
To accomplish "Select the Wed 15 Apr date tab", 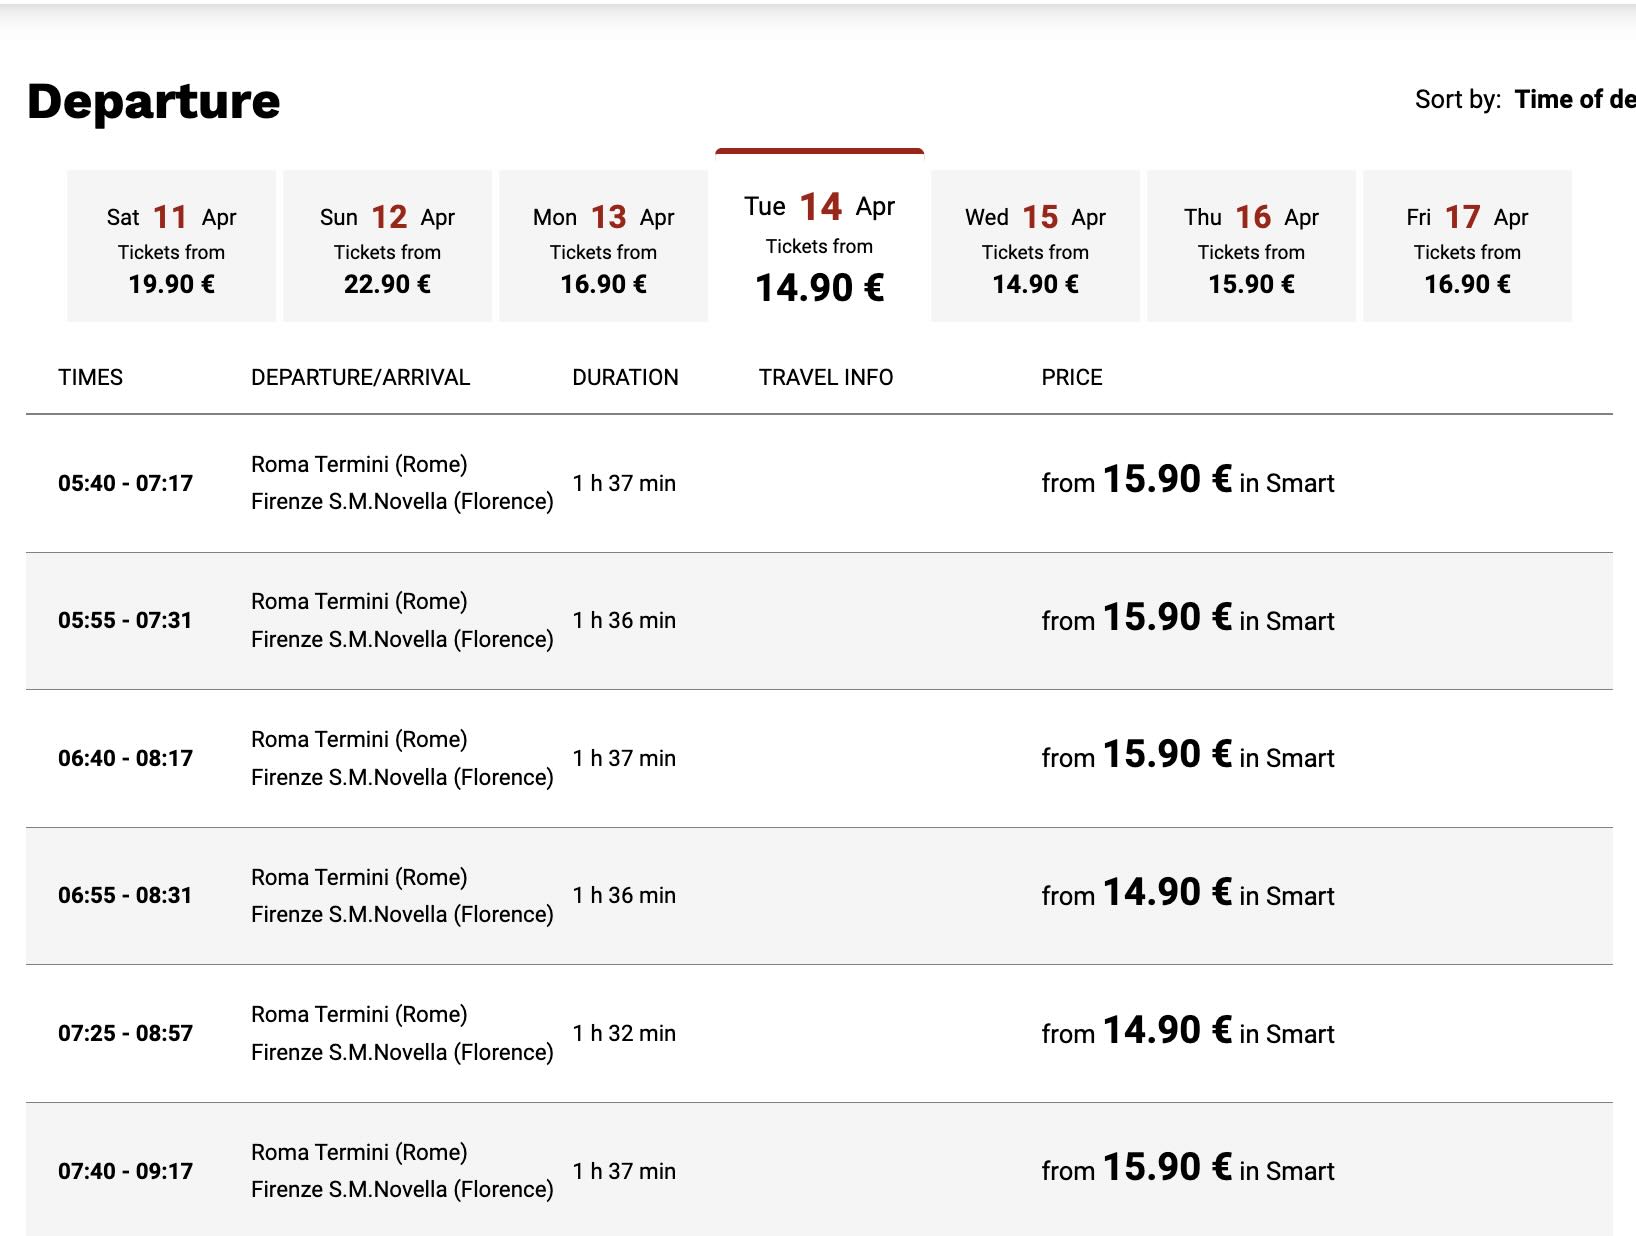I will (x=1034, y=247).
